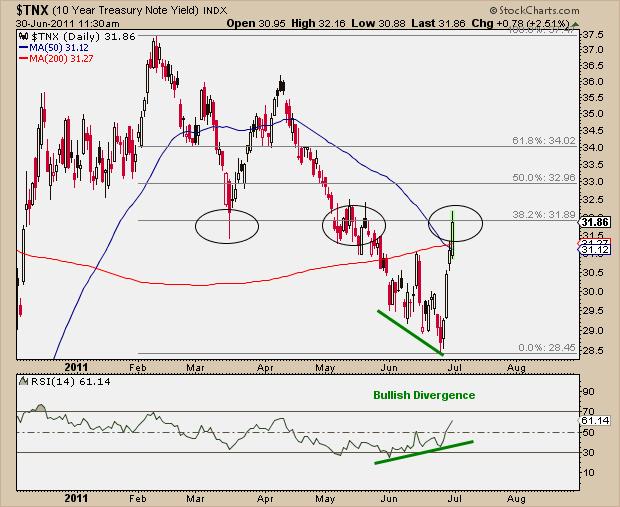Click the RSI(14) indicator legend icon
620x507 pixels.
(24, 382)
